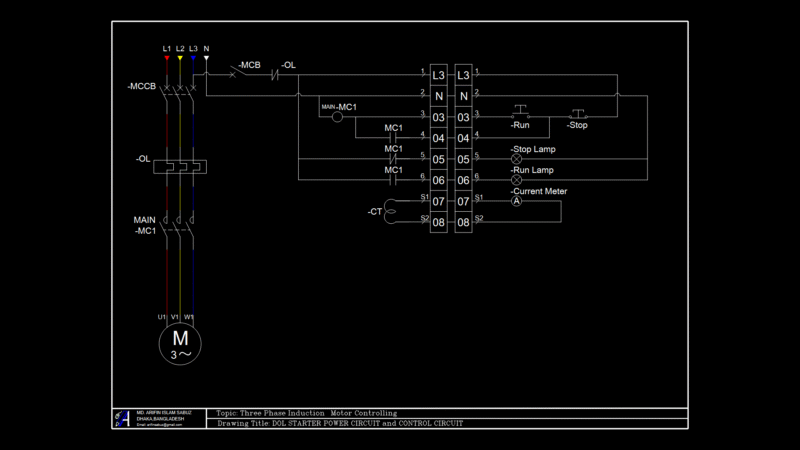
Task: Select left terminal block 07
Action: pyautogui.click(x=439, y=202)
